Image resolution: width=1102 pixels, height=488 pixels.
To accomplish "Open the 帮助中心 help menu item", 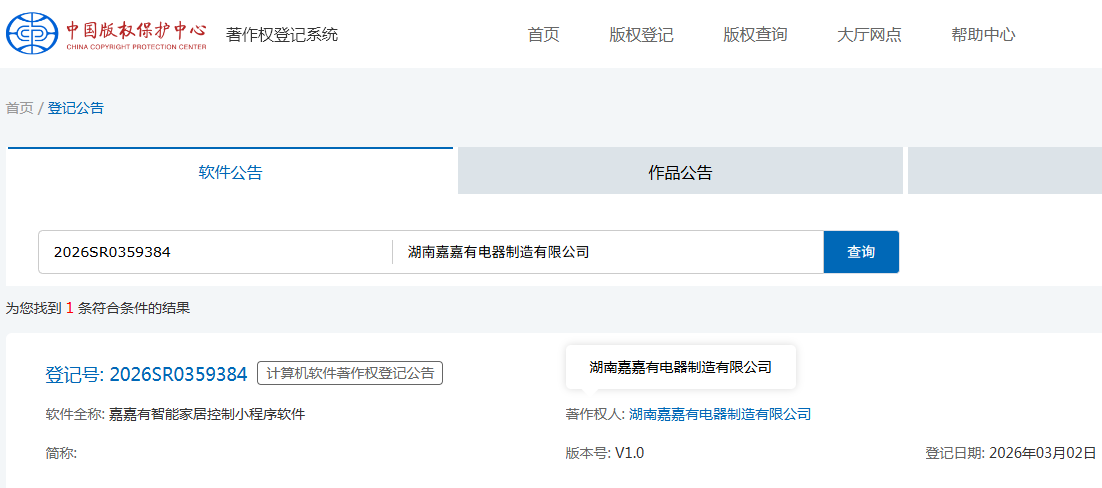I will [x=983, y=35].
